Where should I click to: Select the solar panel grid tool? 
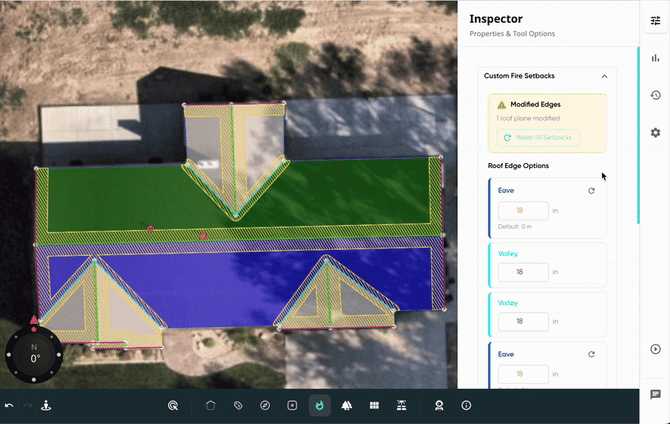point(373,405)
